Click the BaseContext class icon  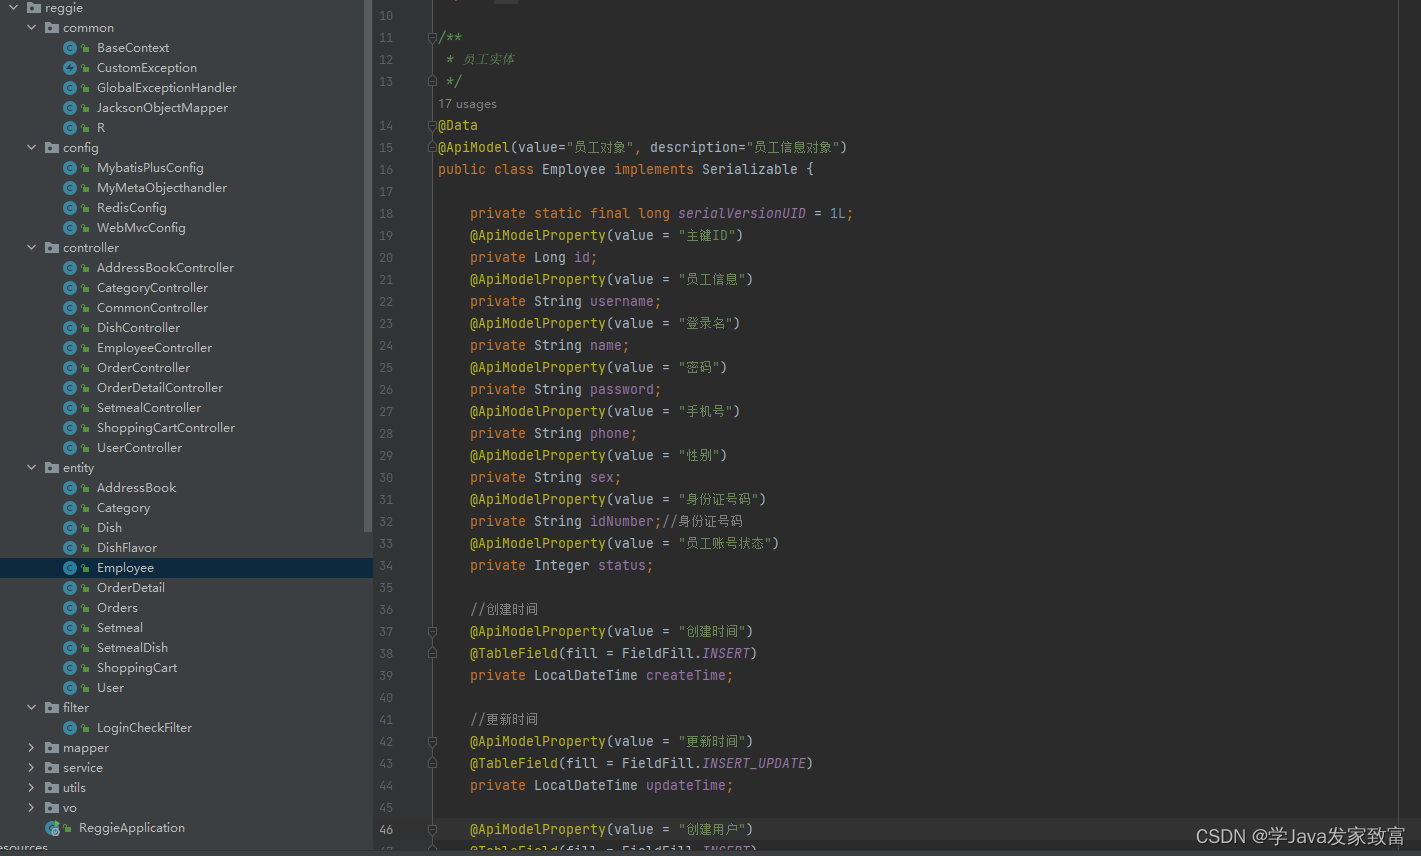click(x=70, y=48)
